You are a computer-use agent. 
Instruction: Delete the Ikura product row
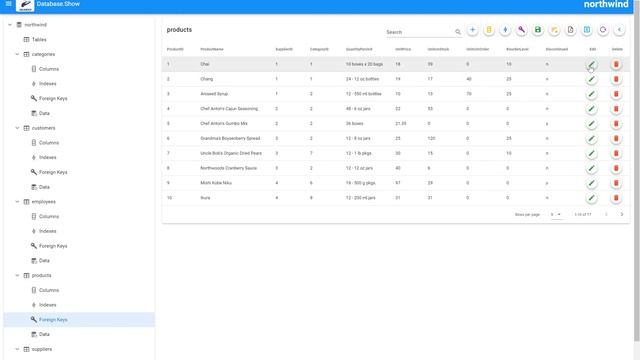(x=616, y=198)
